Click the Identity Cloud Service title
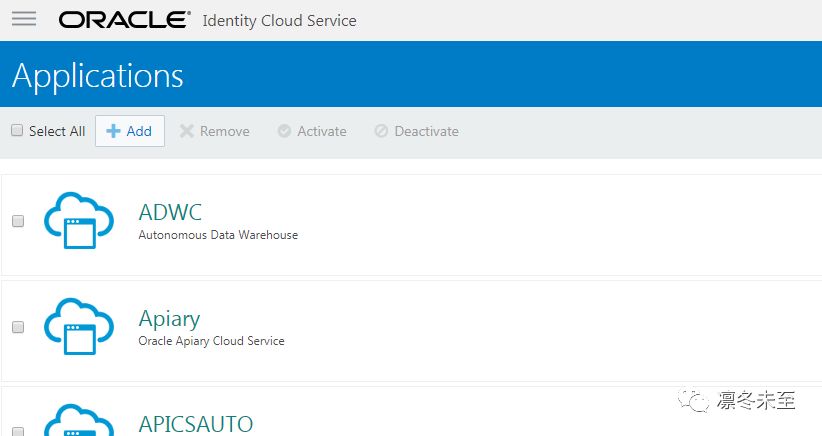This screenshot has width=822, height=436. [x=279, y=20]
